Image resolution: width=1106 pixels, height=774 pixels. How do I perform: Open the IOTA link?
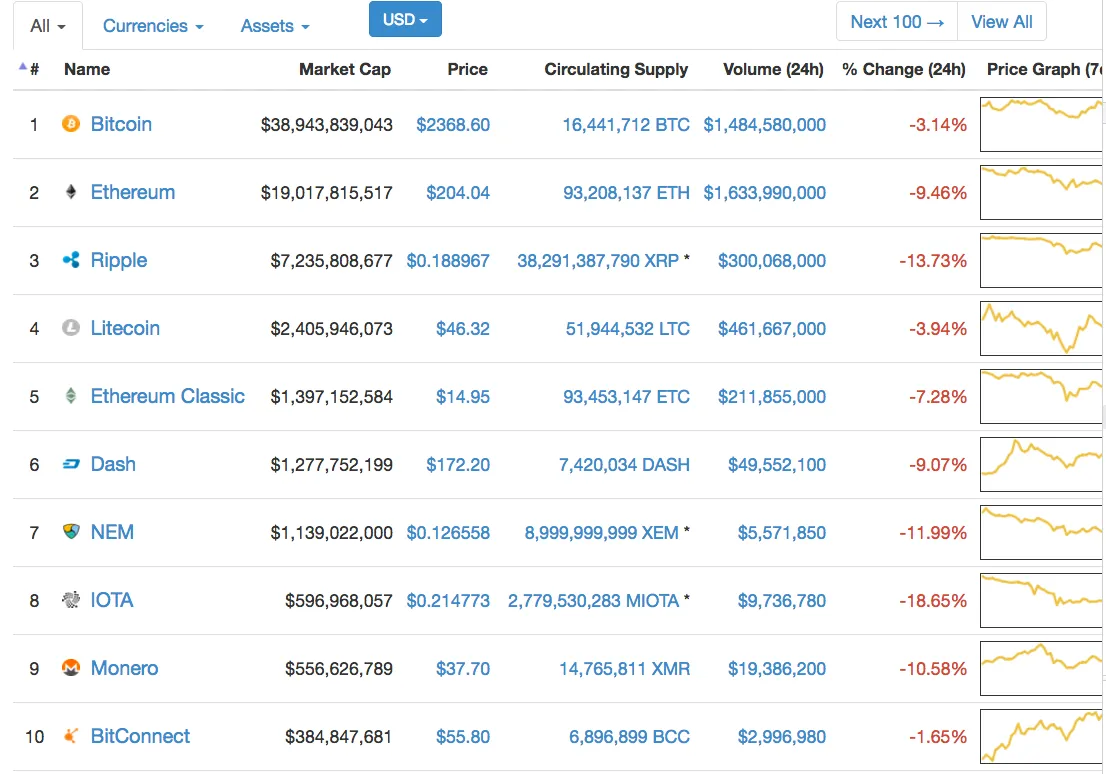point(111,600)
